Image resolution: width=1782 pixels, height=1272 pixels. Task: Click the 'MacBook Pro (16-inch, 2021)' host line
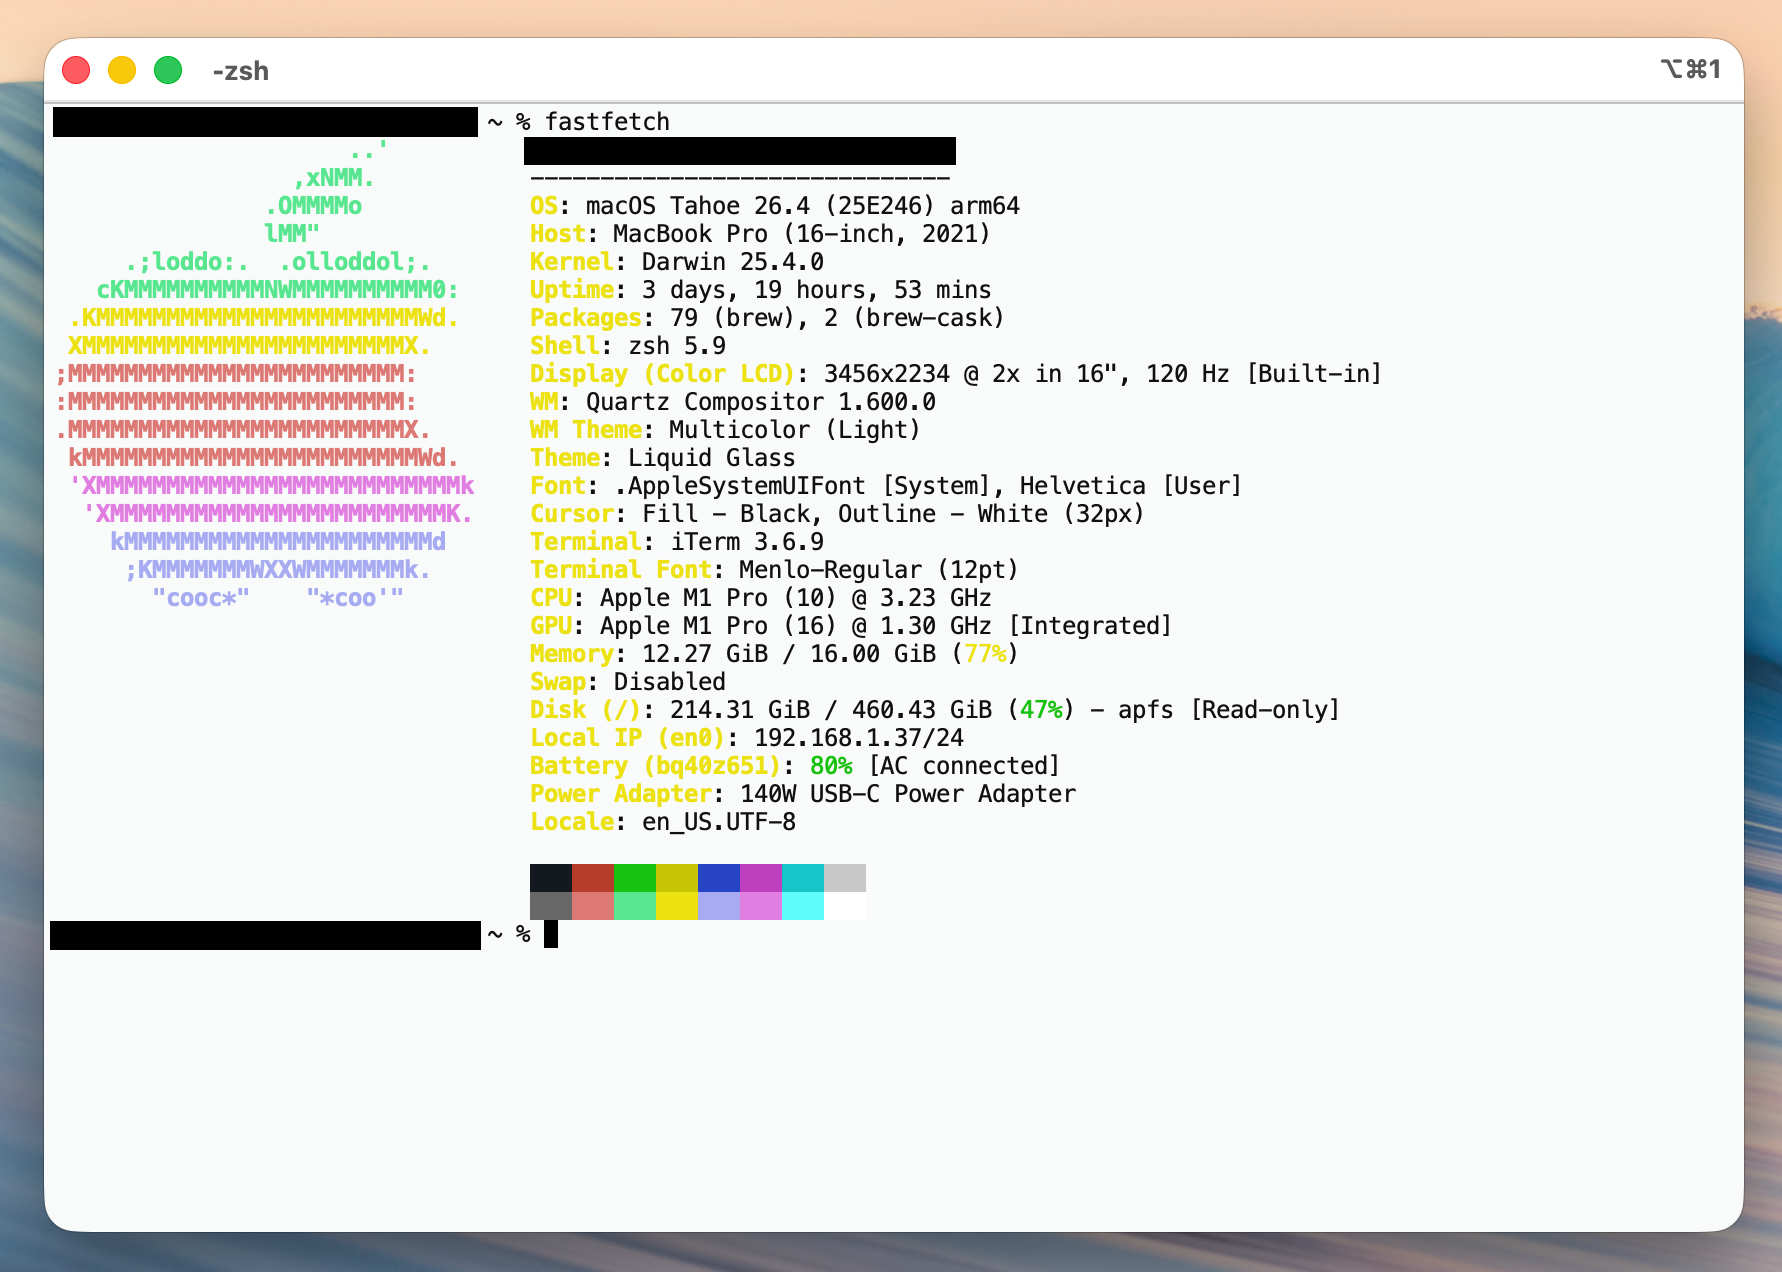[x=760, y=234]
